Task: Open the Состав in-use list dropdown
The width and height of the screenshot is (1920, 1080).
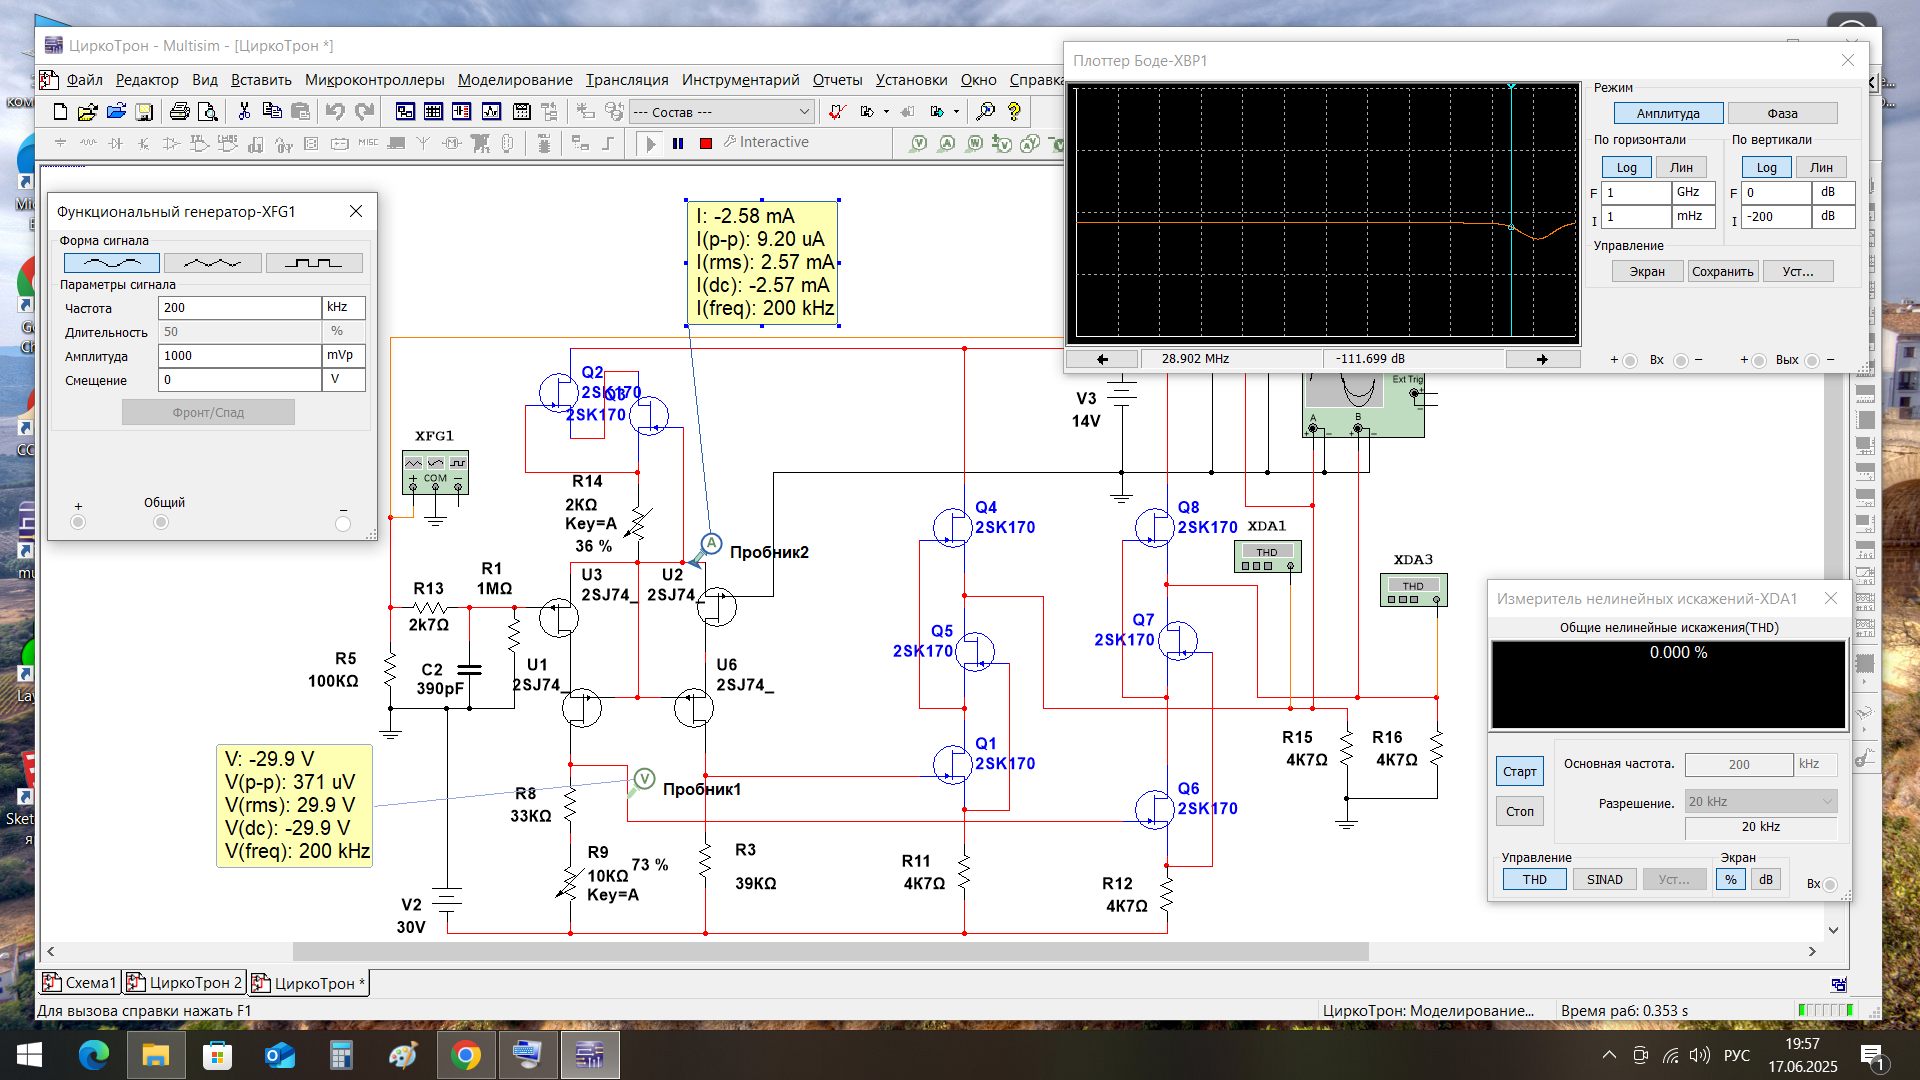Action: [804, 112]
